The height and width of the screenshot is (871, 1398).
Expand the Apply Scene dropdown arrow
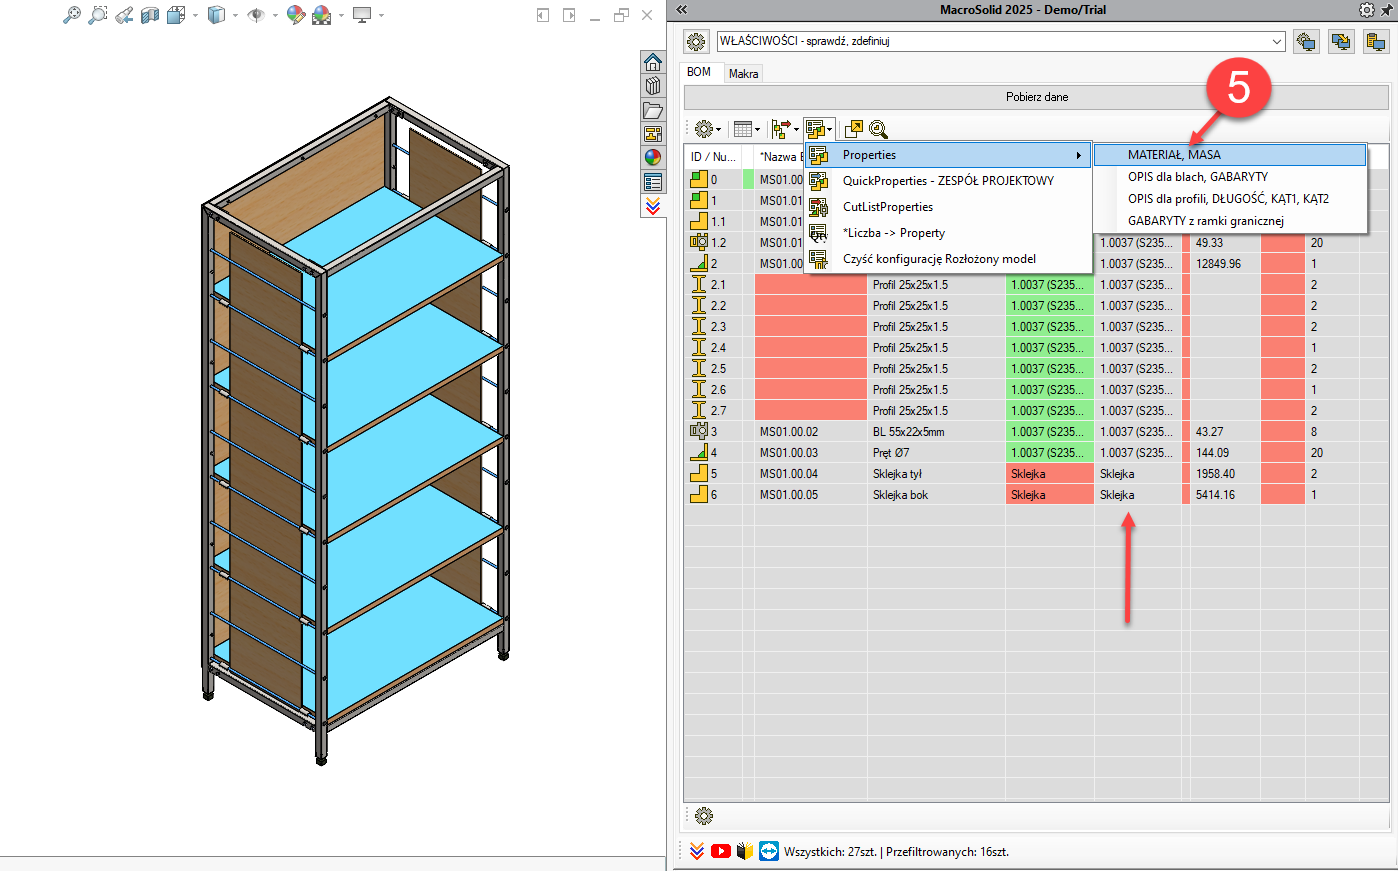(x=341, y=16)
